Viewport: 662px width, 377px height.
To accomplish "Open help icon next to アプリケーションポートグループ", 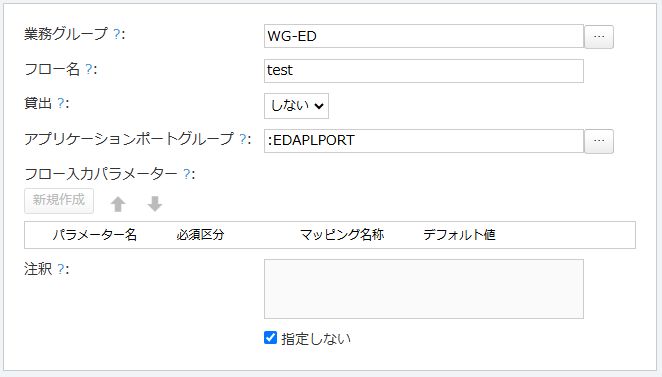I will (x=243, y=139).
